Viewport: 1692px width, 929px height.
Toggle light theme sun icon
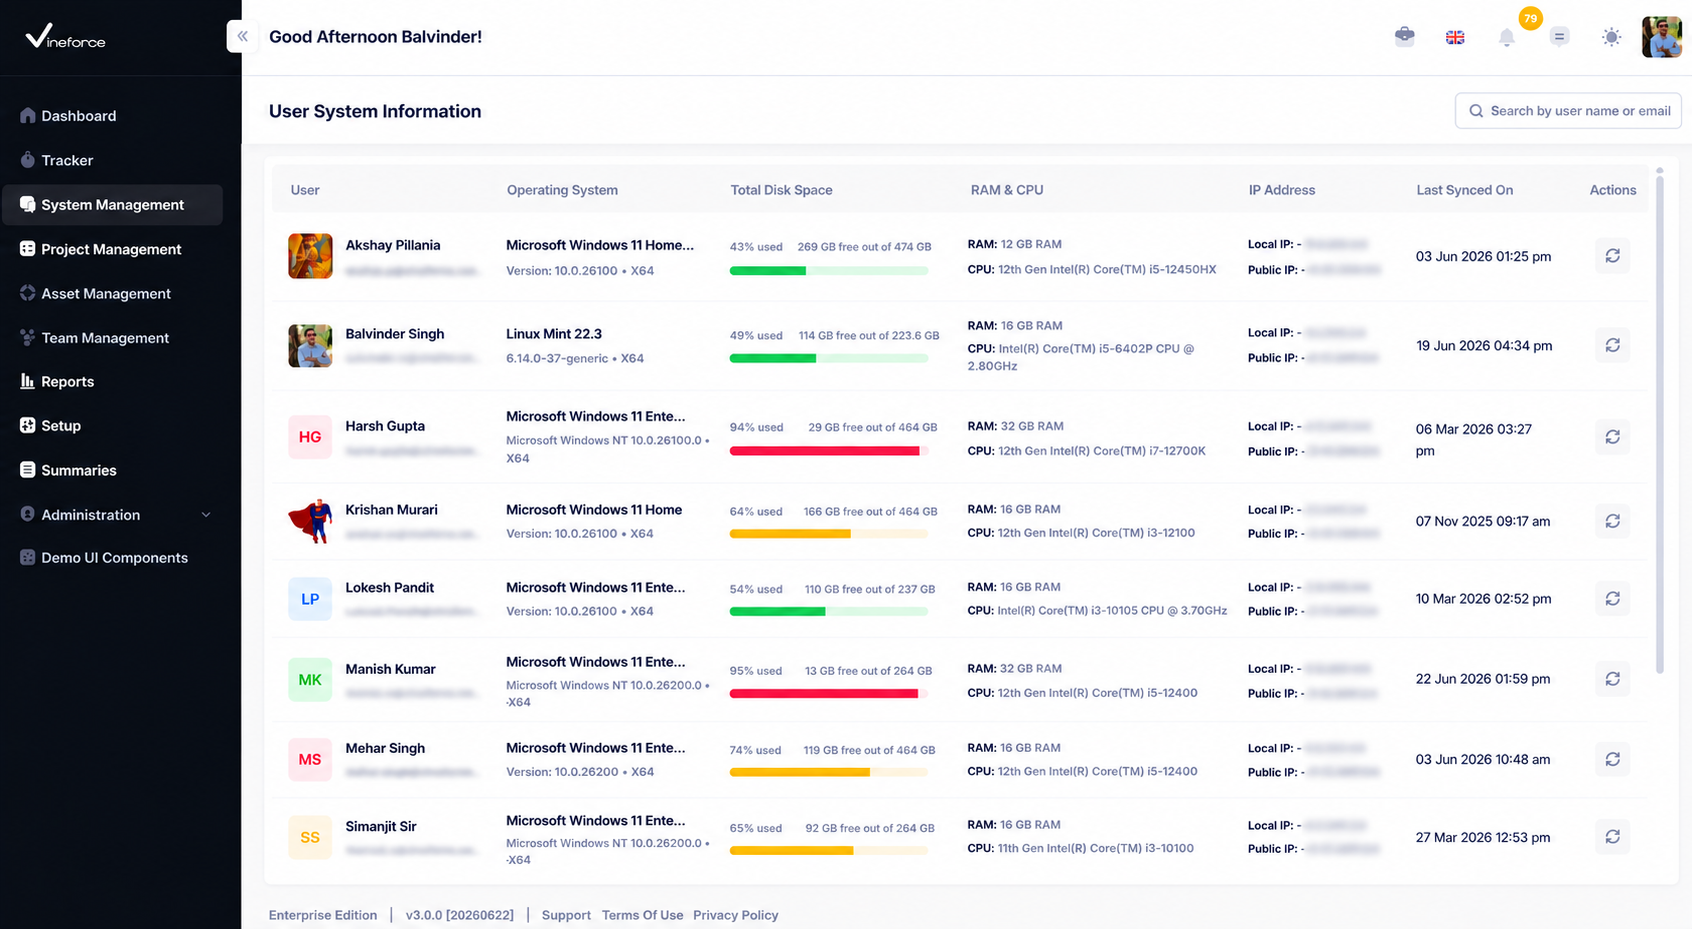(1611, 37)
